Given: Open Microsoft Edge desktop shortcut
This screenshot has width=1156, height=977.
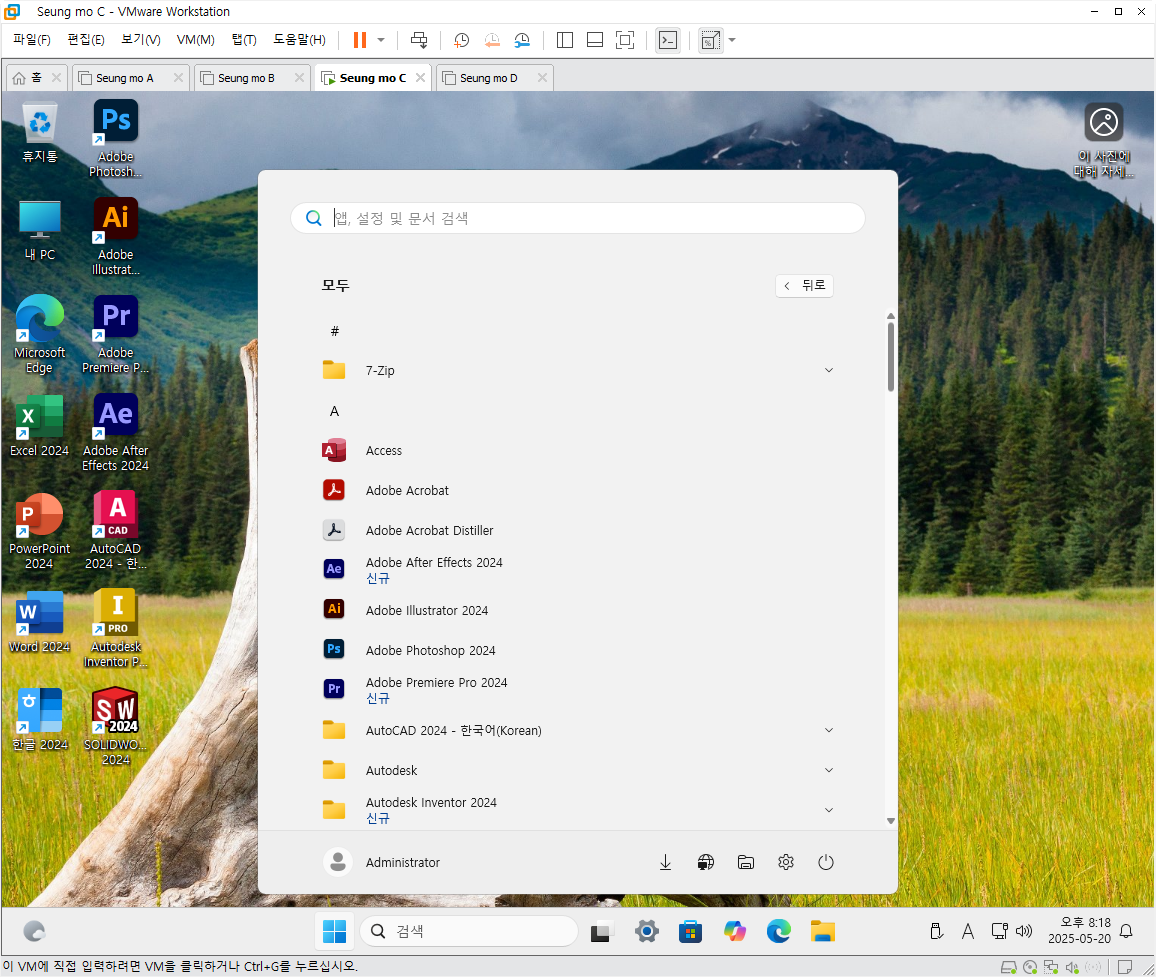Looking at the screenshot, I should [39, 335].
